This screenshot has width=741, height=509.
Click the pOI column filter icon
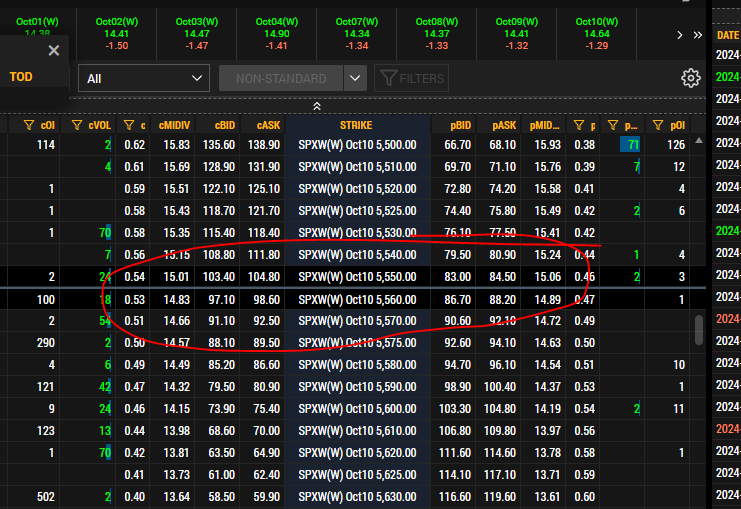[x=658, y=125]
